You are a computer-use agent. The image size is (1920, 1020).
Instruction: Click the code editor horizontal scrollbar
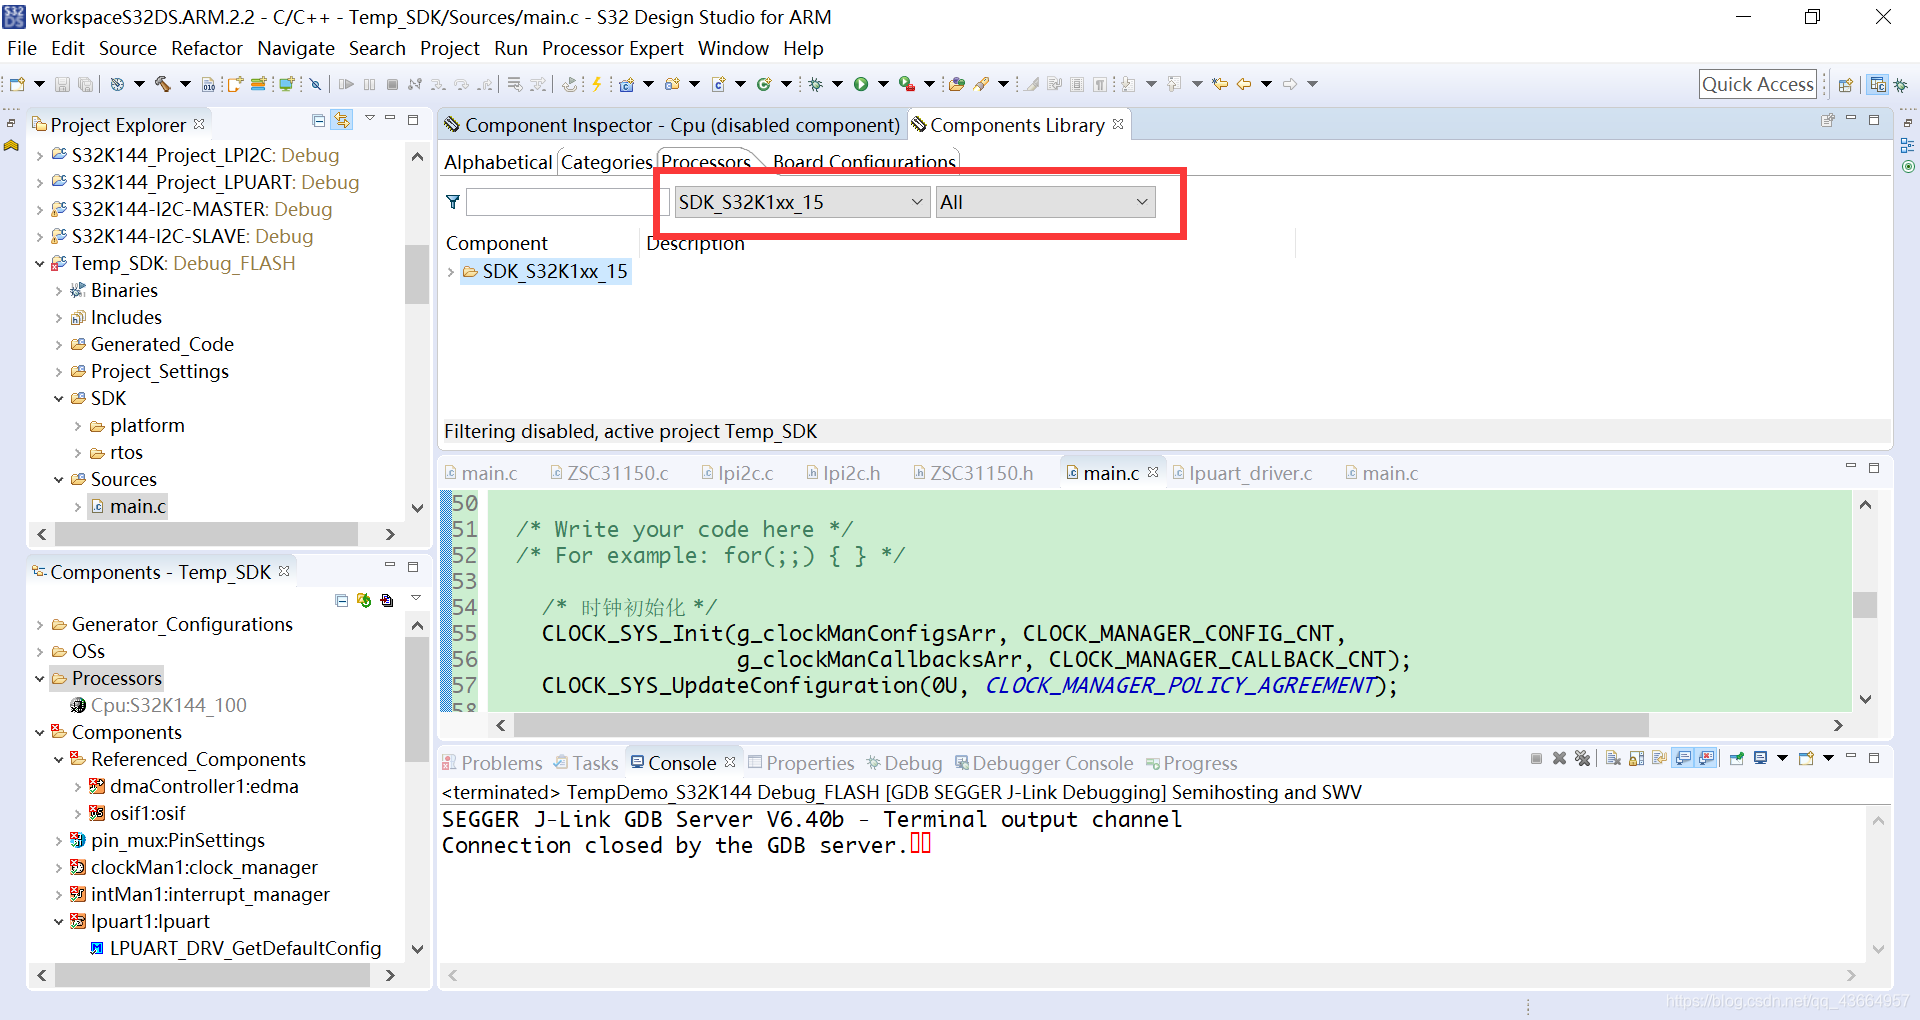coord(1081,725)
